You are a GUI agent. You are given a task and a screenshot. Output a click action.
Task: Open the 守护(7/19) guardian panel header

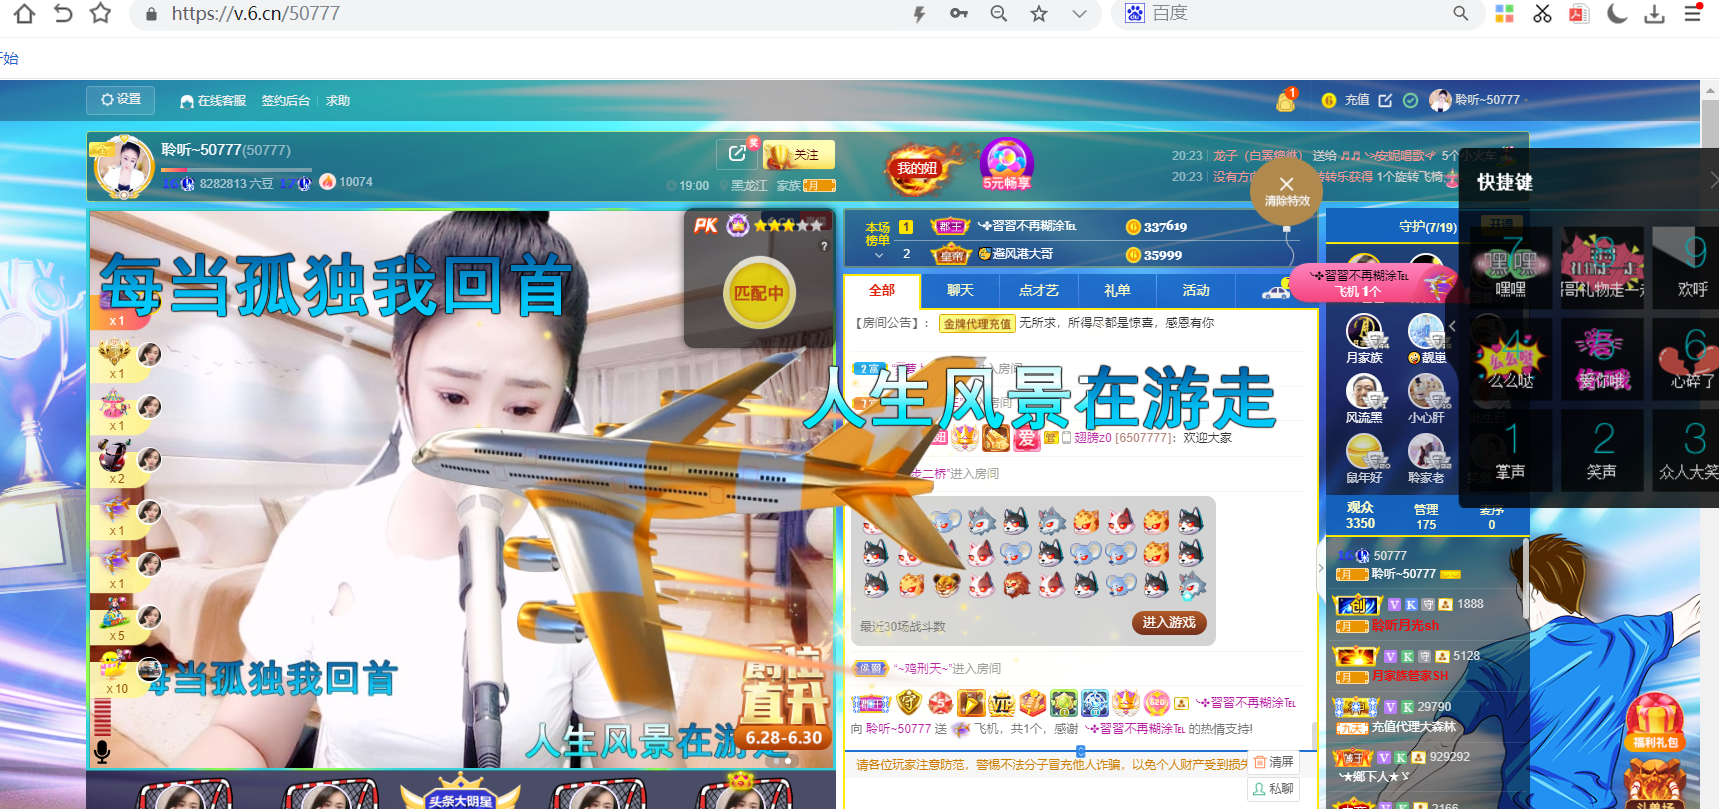coord(1427,227)
